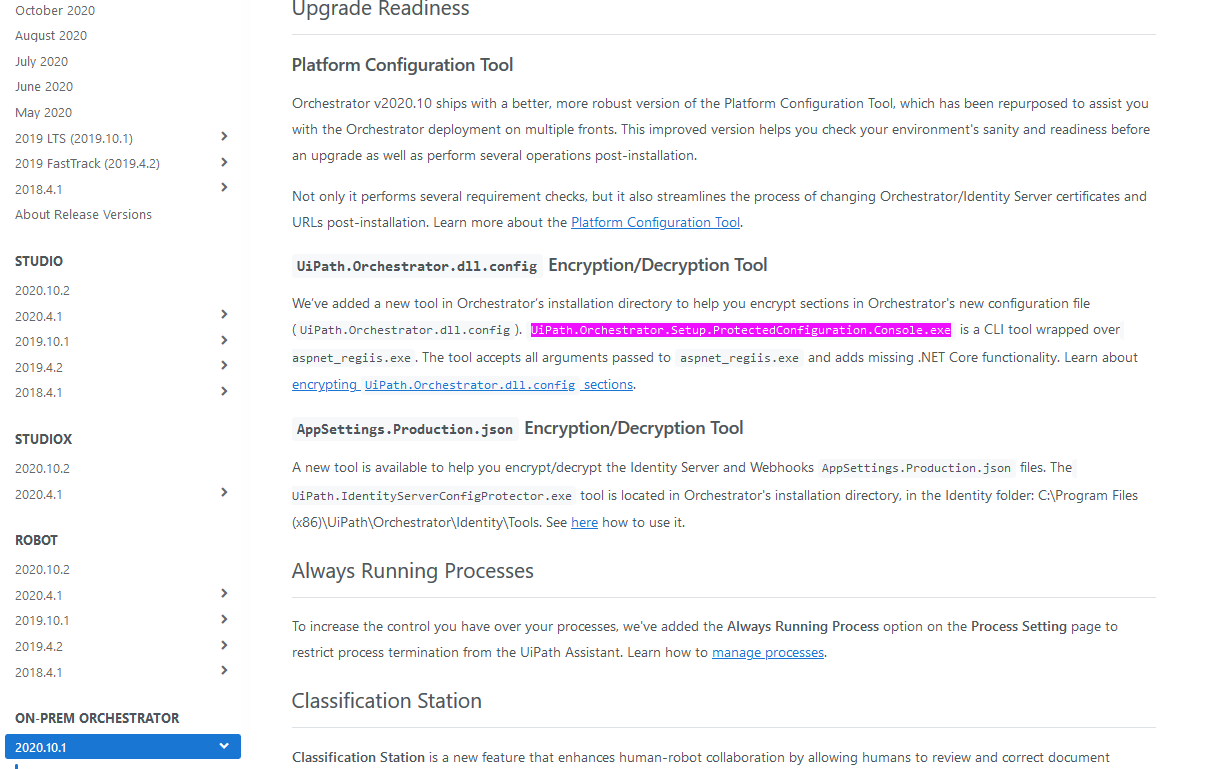Open August 2020 release notes
1210x769 pixels.
[x=51, y=36]
